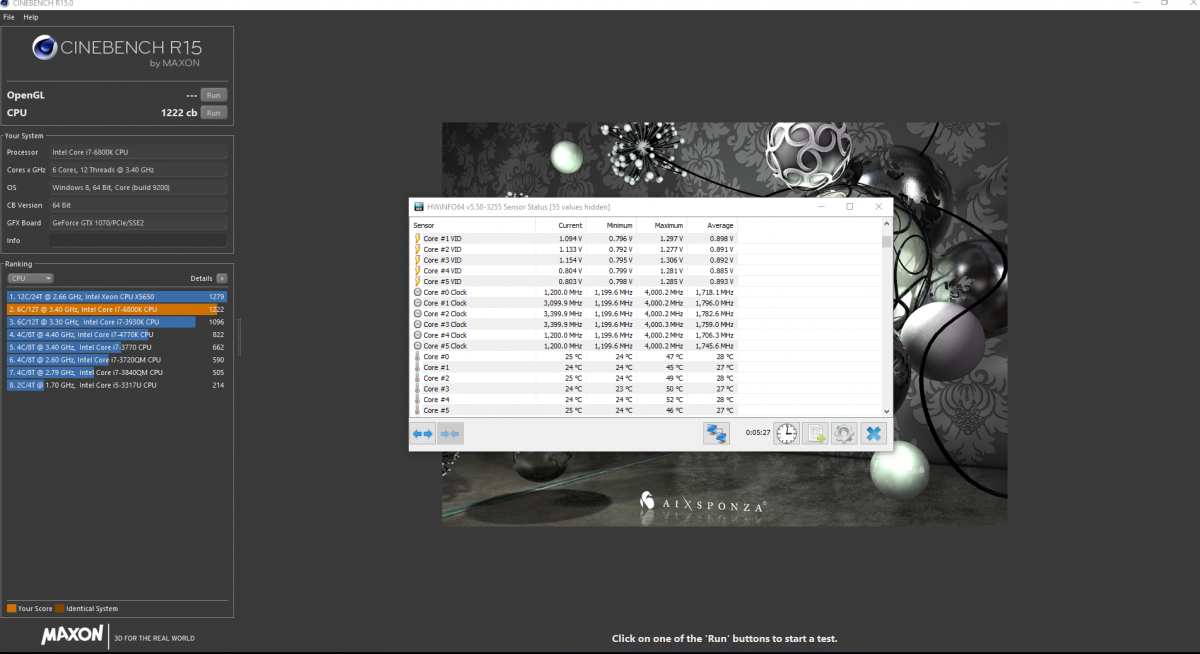1200x654 pixels.
Task: Select the Core #3 temperature row
Action: [575, 388]
